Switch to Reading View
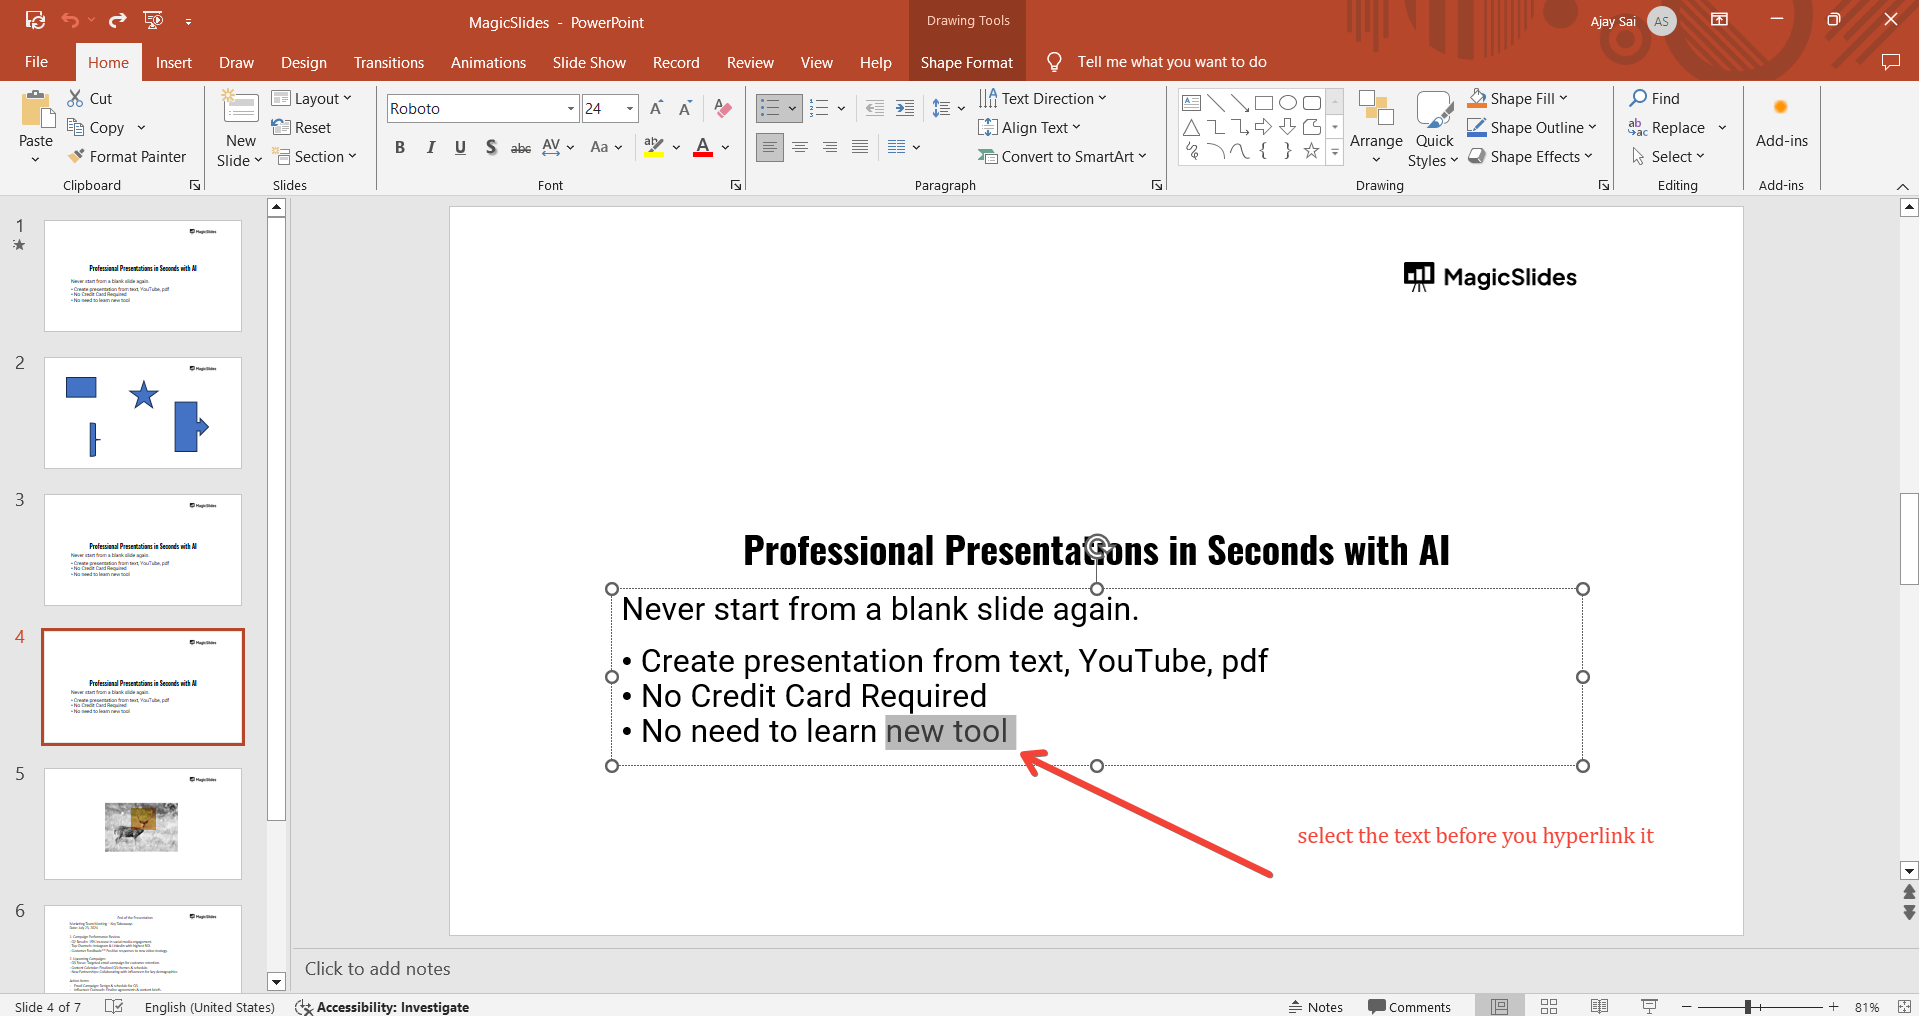 click(1599, 1006)
